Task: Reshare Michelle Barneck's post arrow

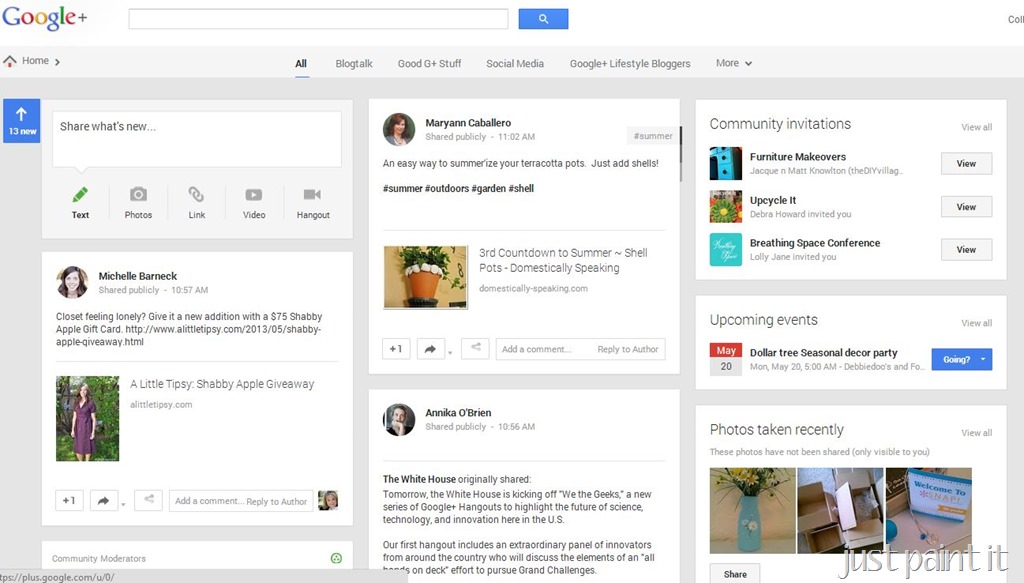Action: point(103,501)
